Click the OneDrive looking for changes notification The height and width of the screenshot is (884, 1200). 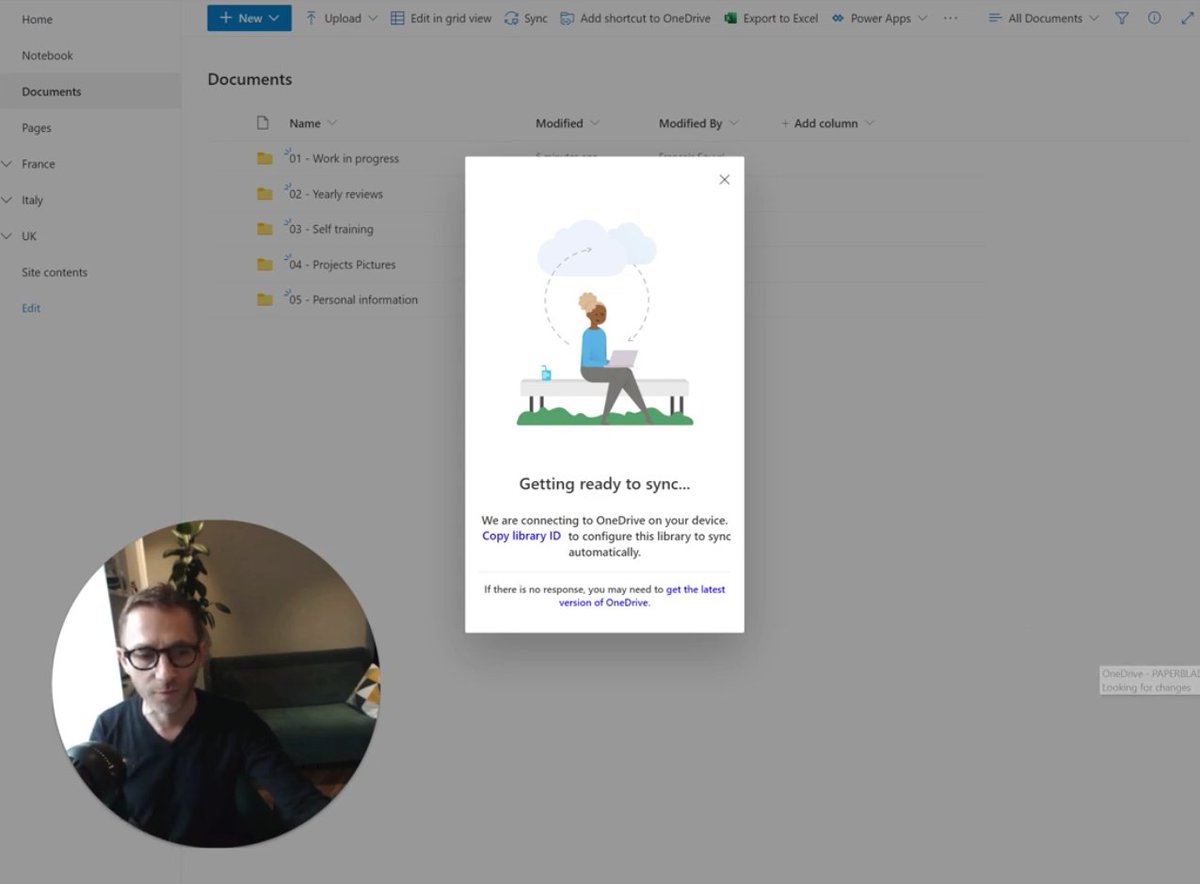coord(1148,682)
